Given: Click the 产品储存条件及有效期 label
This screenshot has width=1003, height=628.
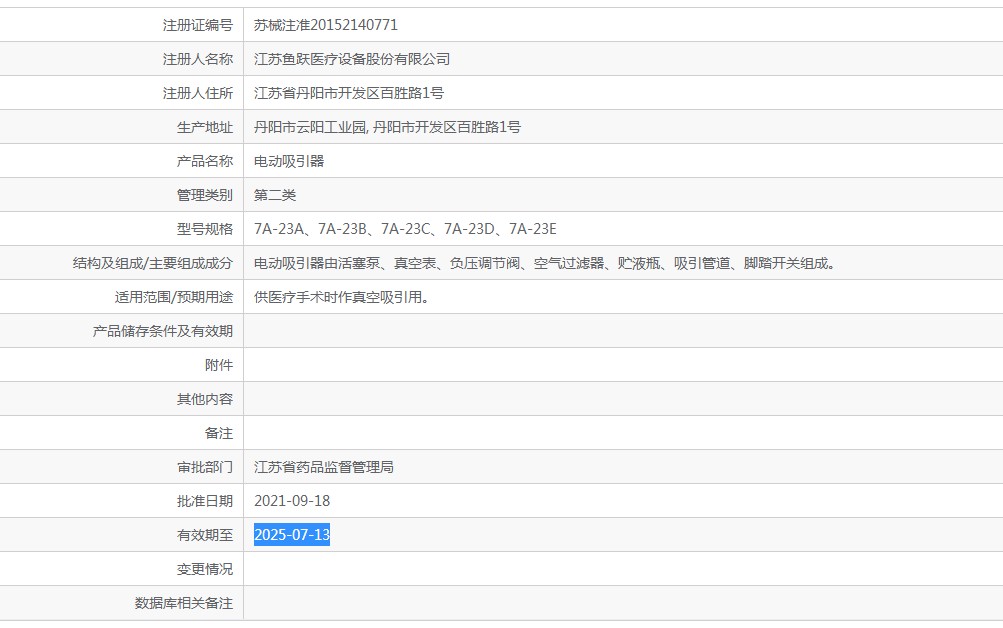Looking at the screenshot, I should (162, 331).
